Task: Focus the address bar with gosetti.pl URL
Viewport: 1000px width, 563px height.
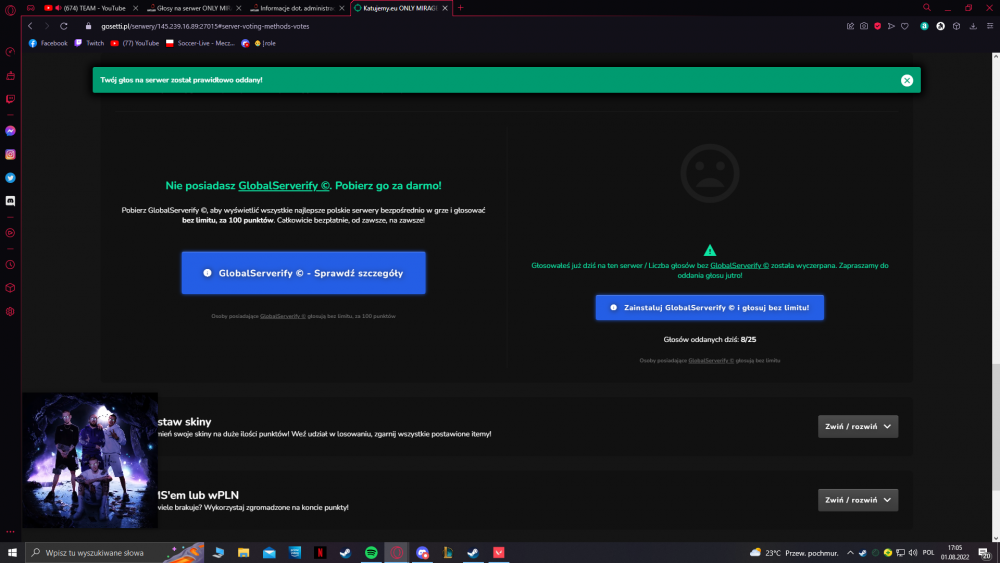Action: tap(205, 26)
